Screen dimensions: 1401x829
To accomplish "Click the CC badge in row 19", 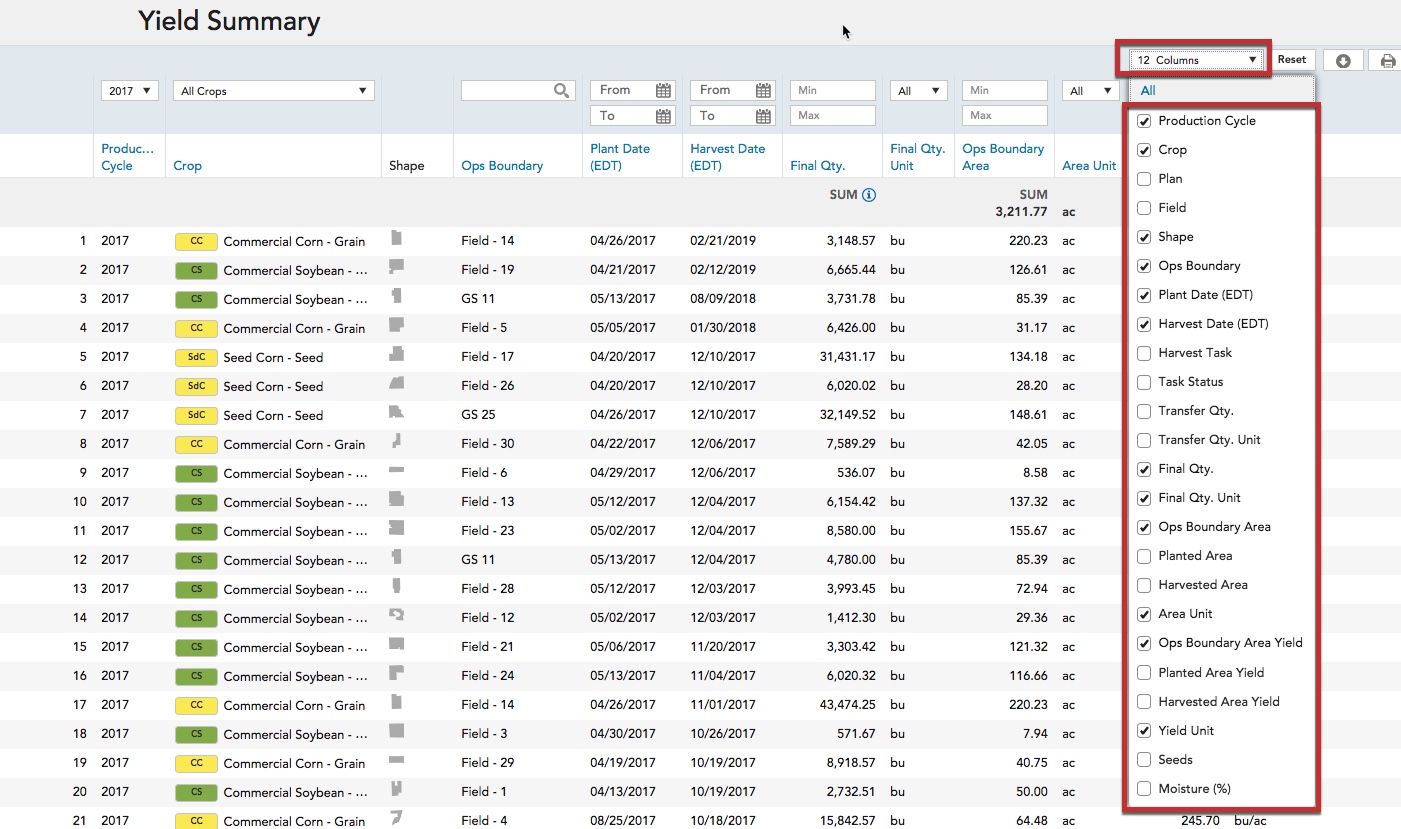I will pyautogui.click(x=196, y=763).
